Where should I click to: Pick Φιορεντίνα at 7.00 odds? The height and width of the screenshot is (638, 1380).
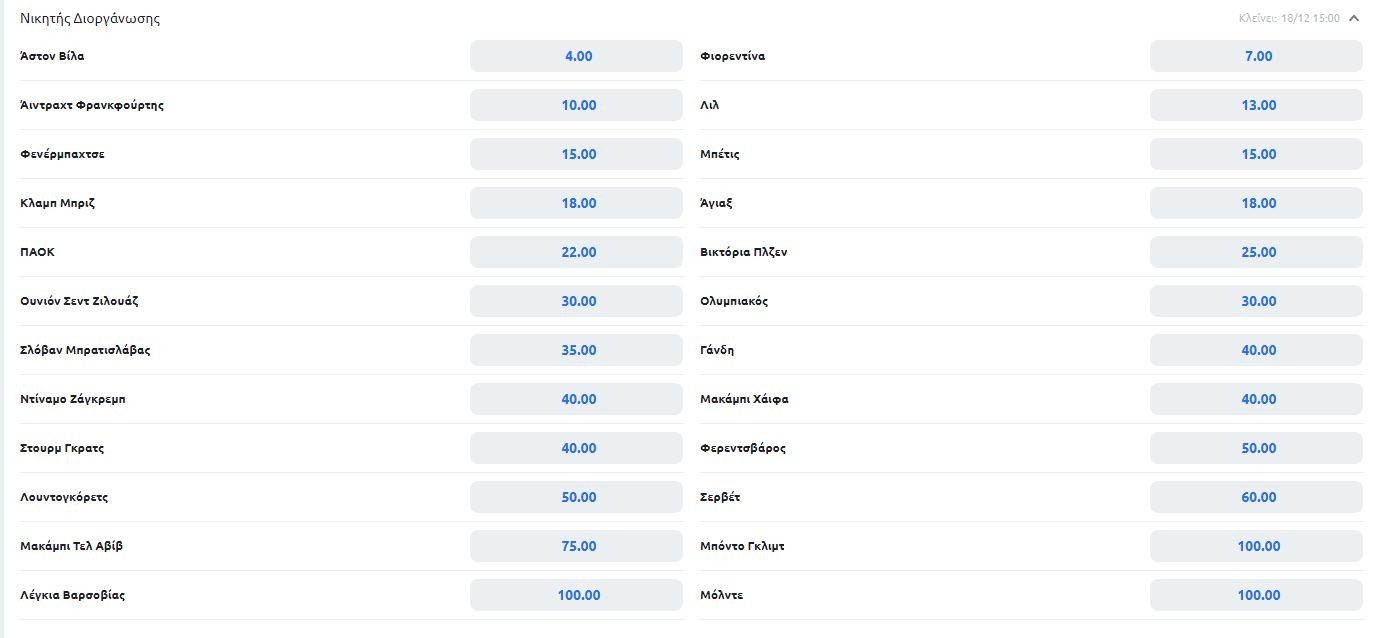tap(1256, 56)
